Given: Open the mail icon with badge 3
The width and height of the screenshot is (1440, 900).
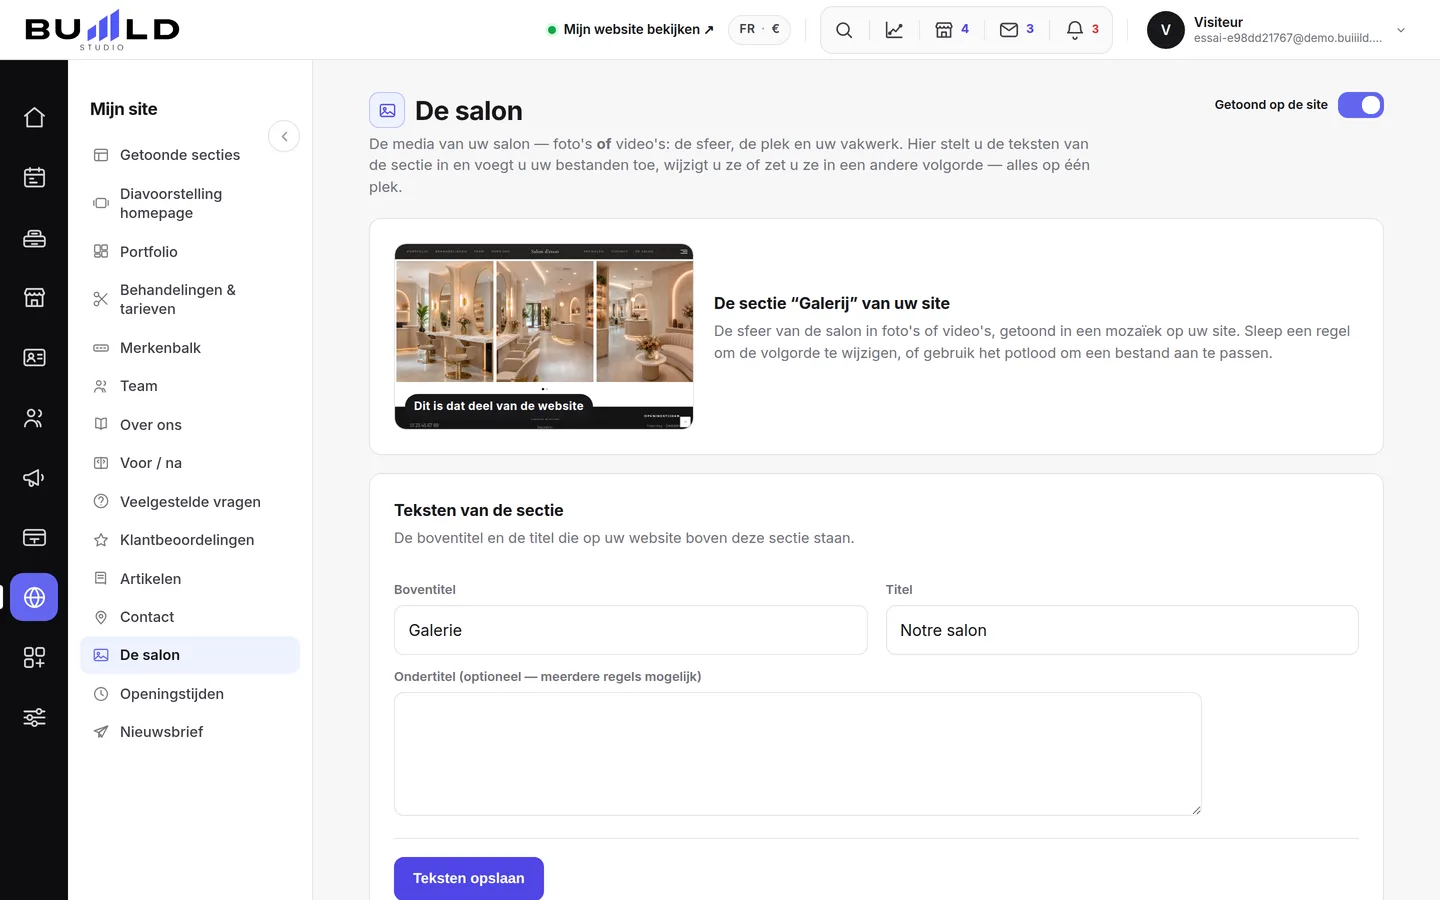Looking at the screenshot, I should coord(1017,30).
